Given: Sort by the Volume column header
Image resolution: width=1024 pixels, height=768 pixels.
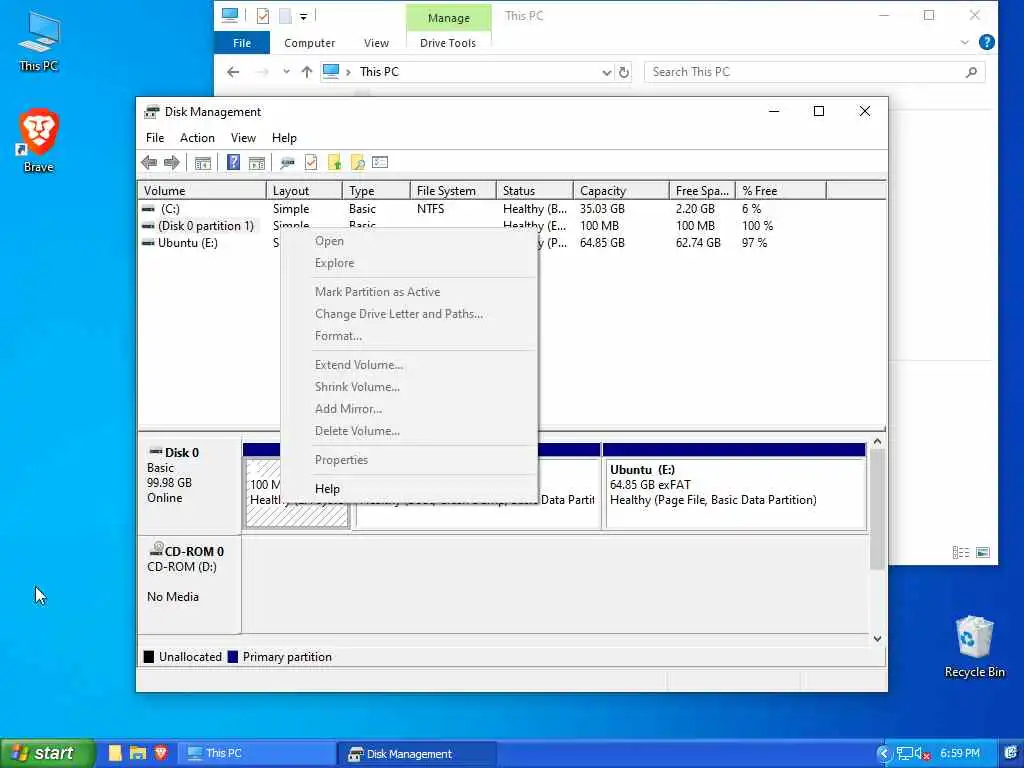Looking at the screenshot, I should pyautogui.click(x=202, y=191).
